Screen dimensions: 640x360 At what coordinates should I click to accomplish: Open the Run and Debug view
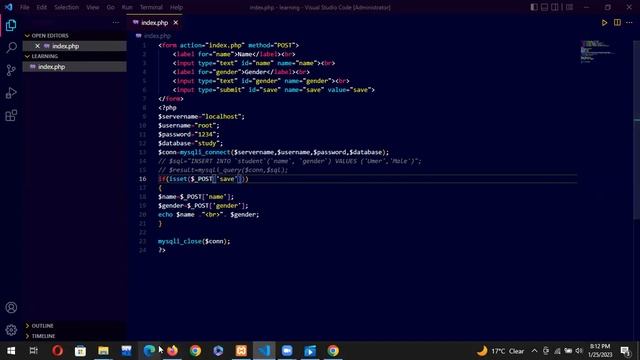click(11, 93)
